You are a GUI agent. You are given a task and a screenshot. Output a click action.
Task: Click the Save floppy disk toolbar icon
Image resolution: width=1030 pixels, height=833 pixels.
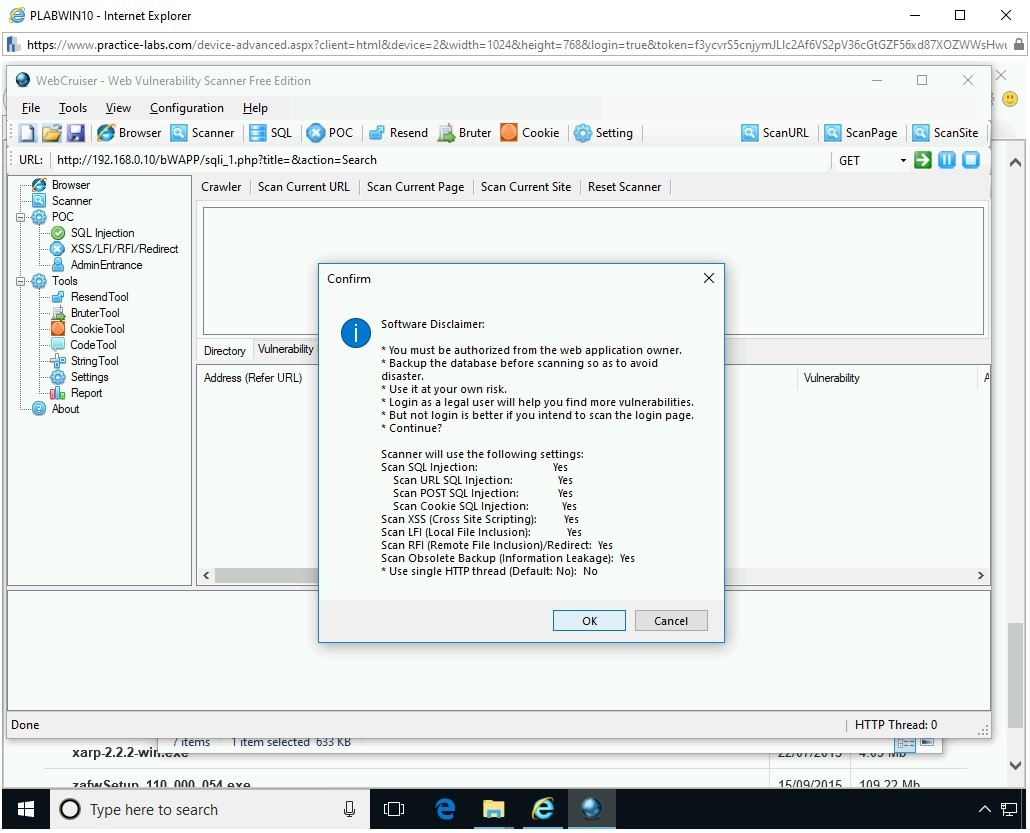pos(76,133)
